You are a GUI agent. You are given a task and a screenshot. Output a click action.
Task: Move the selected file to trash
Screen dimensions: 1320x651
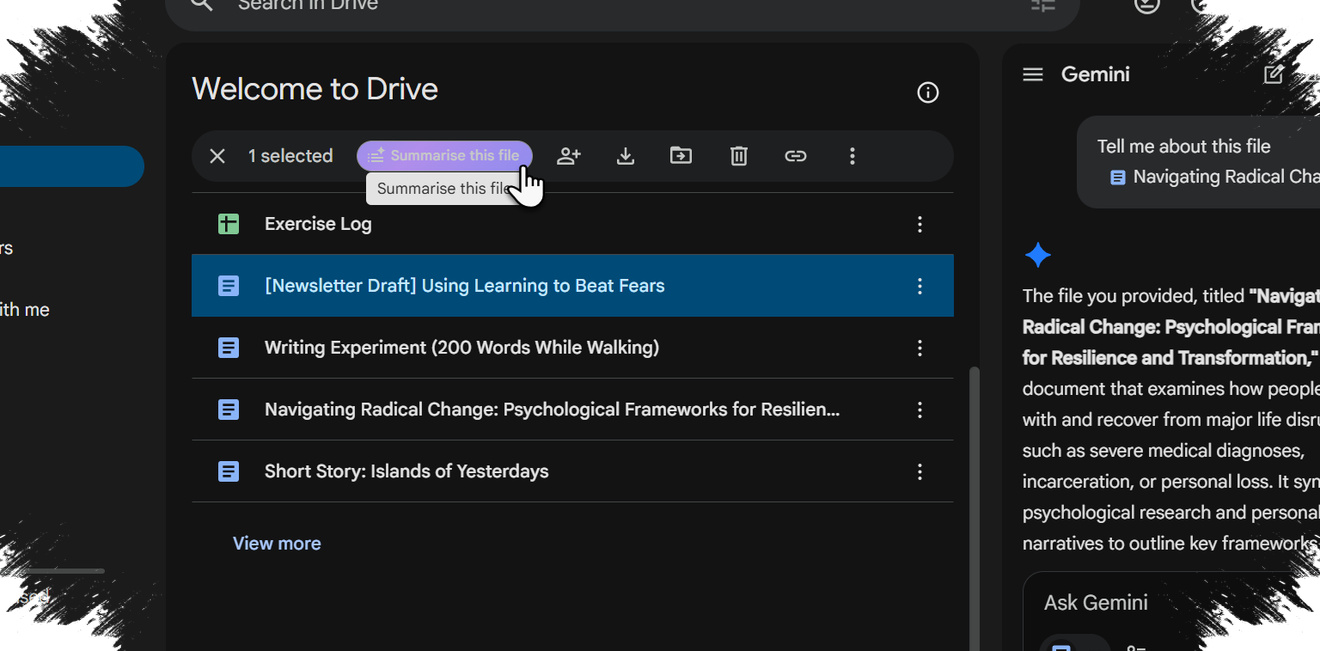tap(739, 156)
